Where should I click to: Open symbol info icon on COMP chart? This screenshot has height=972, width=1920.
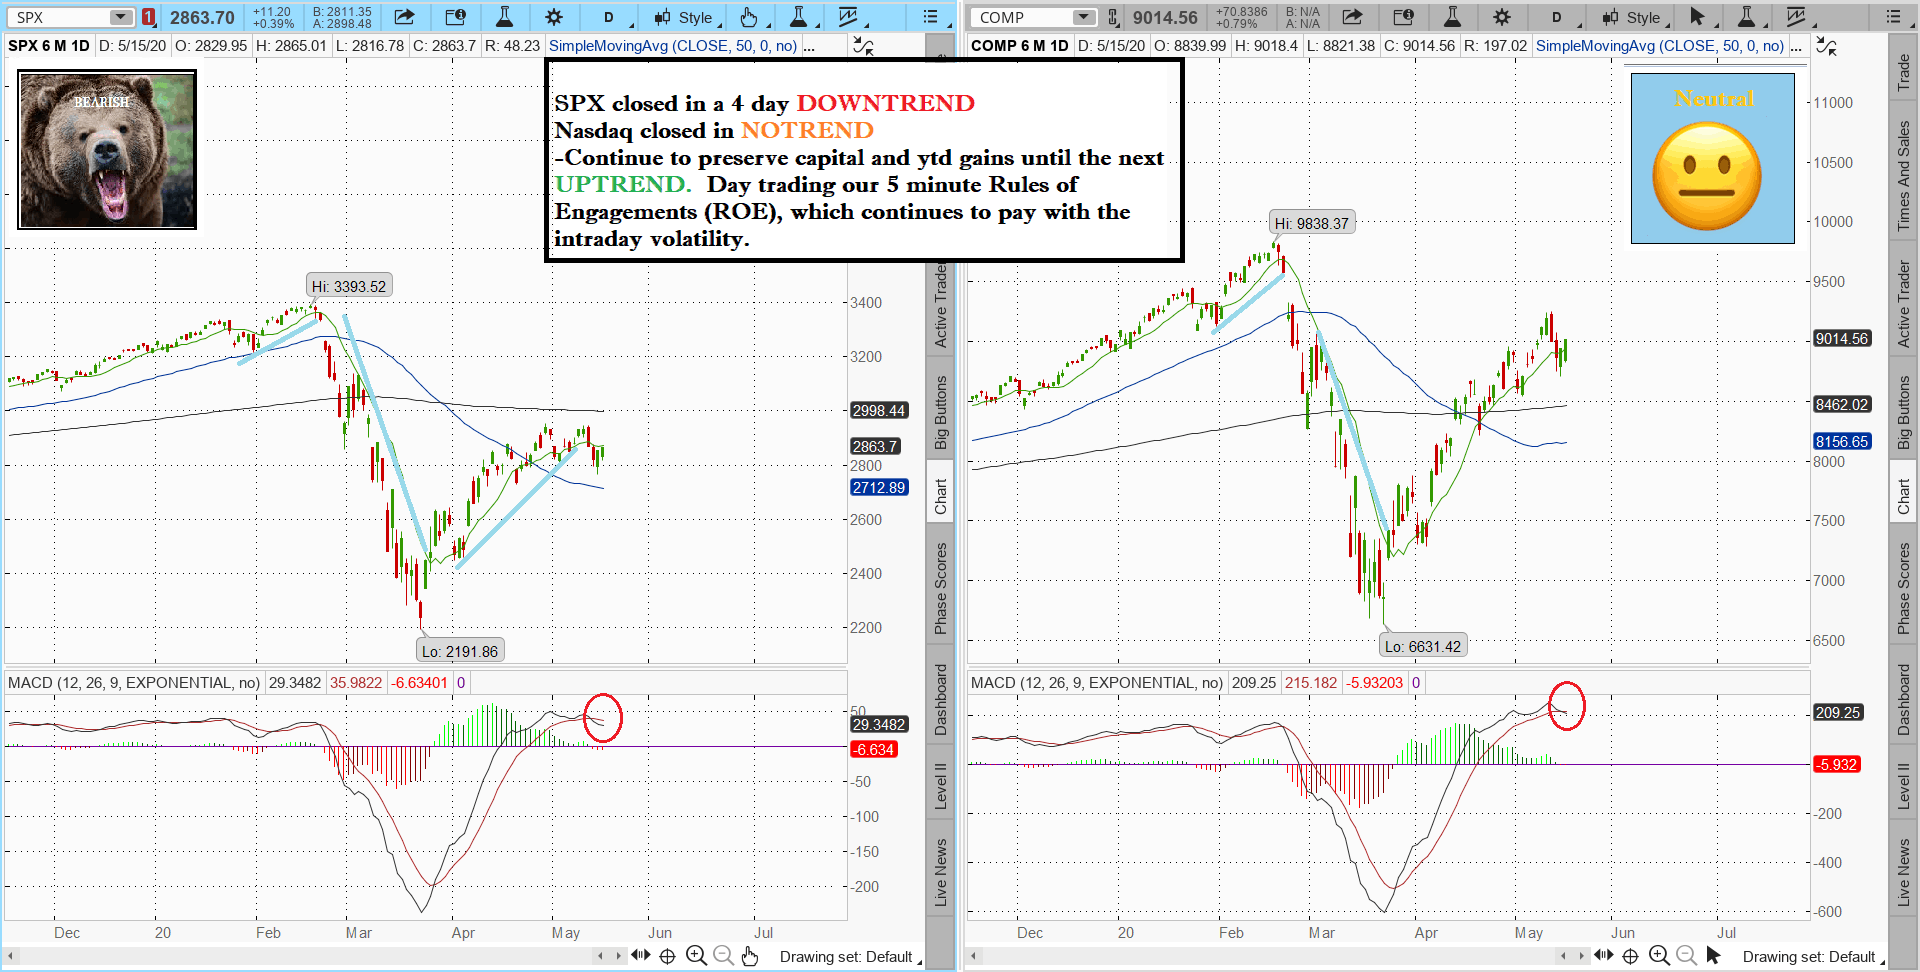1403,17
